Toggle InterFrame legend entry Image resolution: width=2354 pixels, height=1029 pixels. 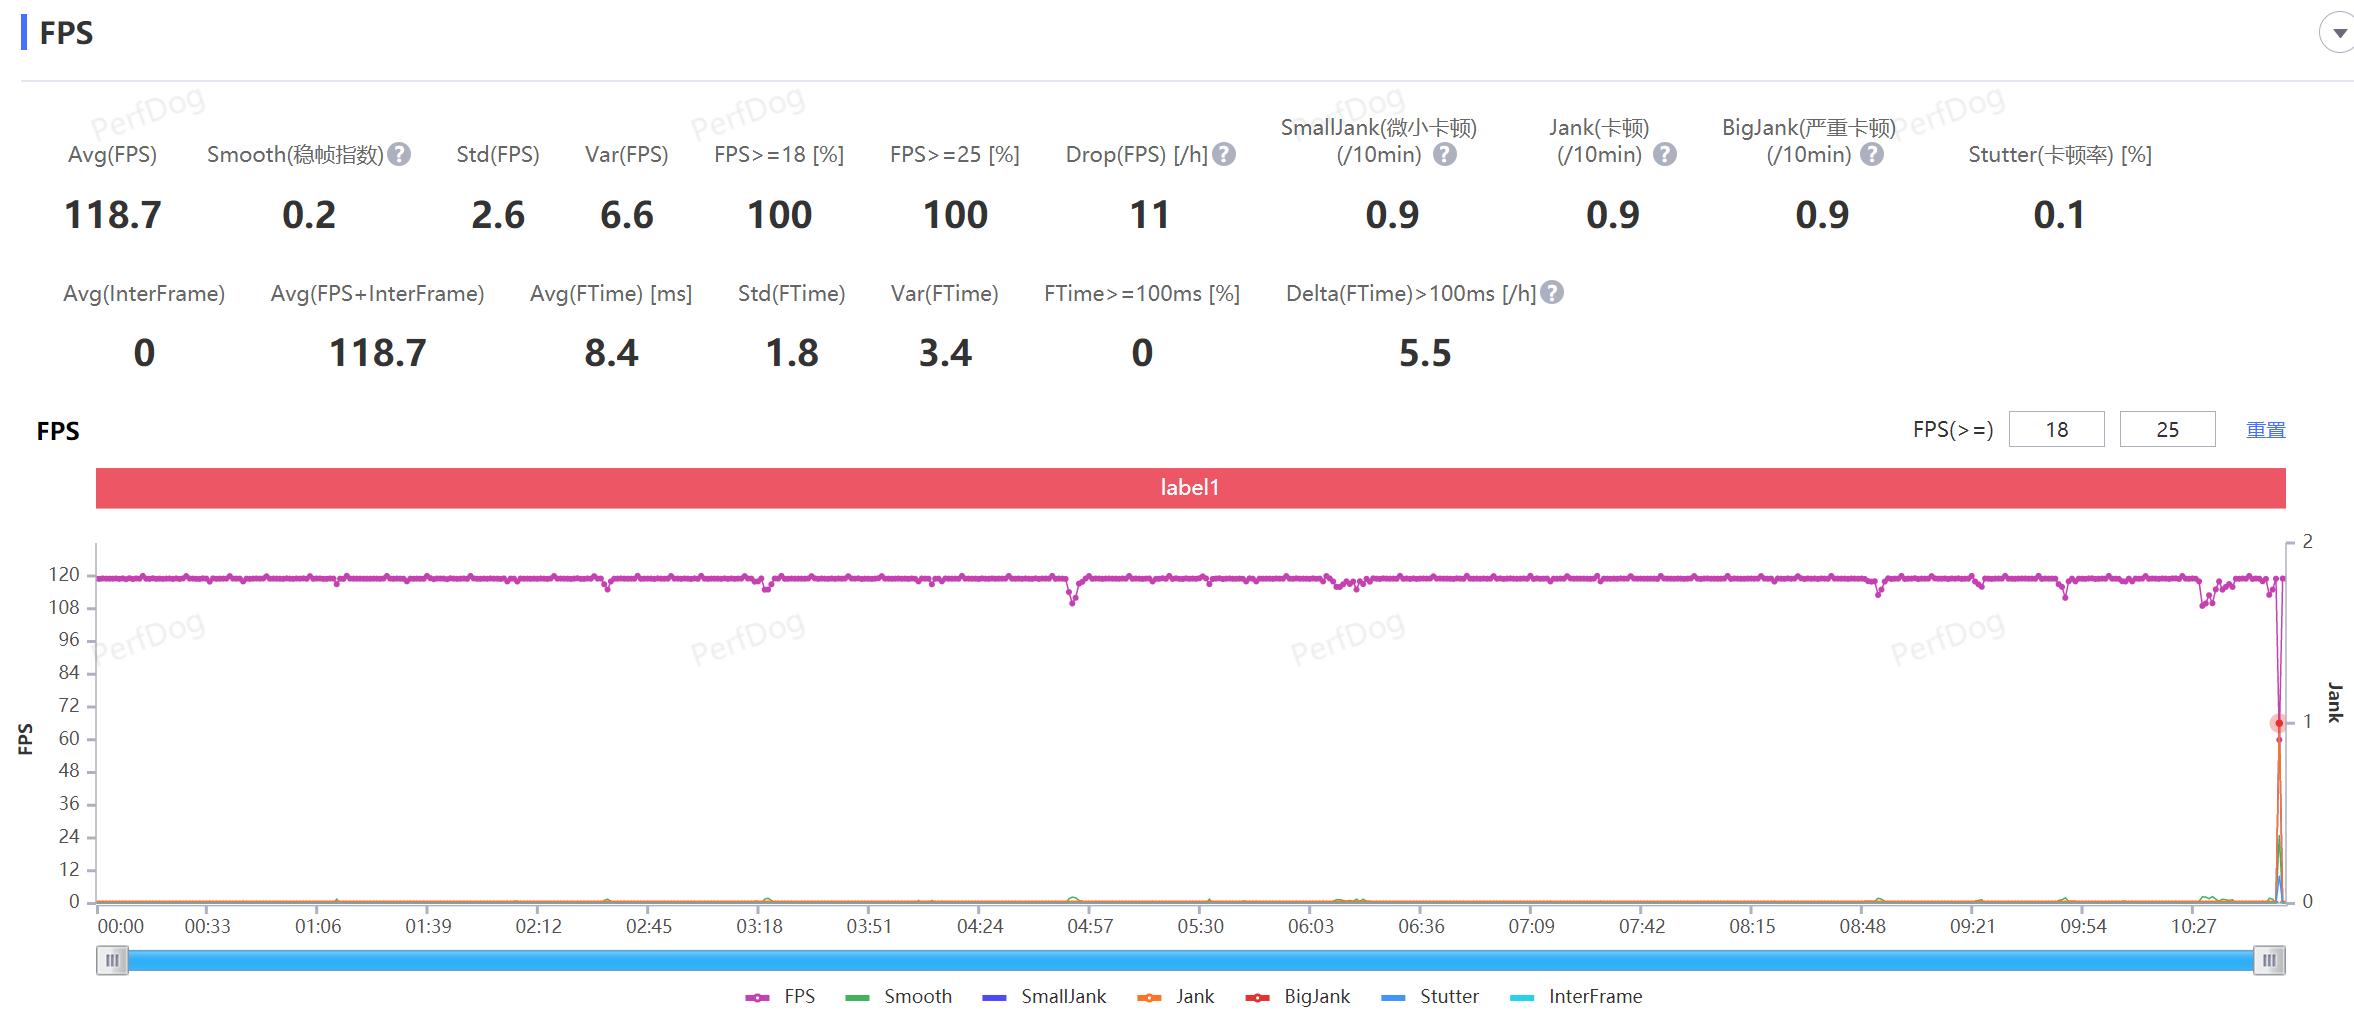1576,997
